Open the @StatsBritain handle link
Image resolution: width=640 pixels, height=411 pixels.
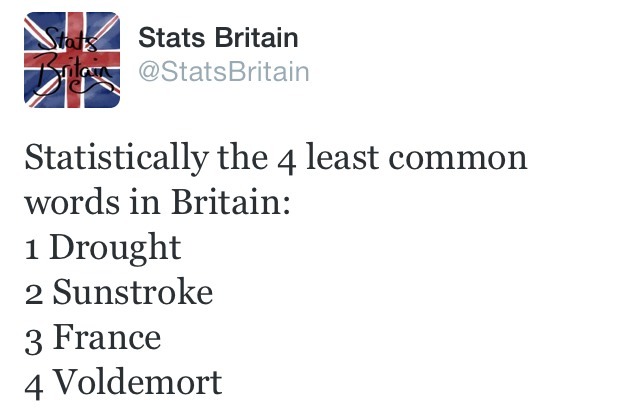224,72
